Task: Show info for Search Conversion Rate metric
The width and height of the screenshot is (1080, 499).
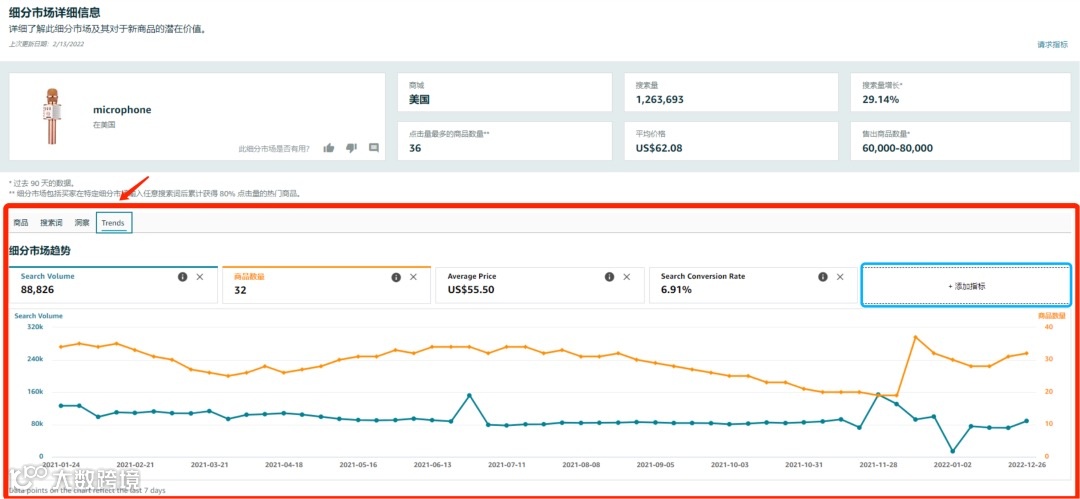Action: click(823, 276)
